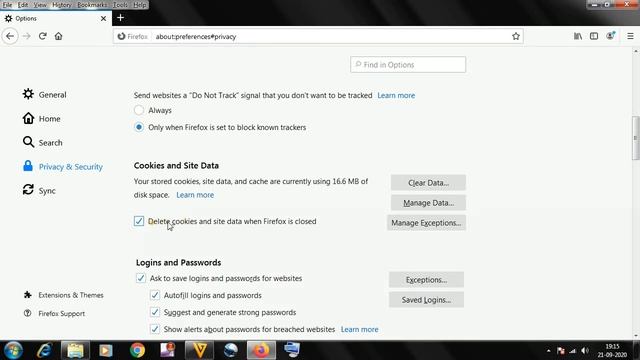Open the home page using the house icon
This screenshot has width=640, height=360.
click(58, 36)
